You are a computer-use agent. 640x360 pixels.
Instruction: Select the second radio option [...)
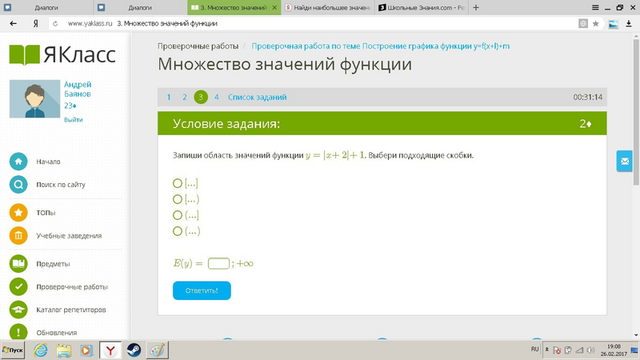tap(177, 199)
